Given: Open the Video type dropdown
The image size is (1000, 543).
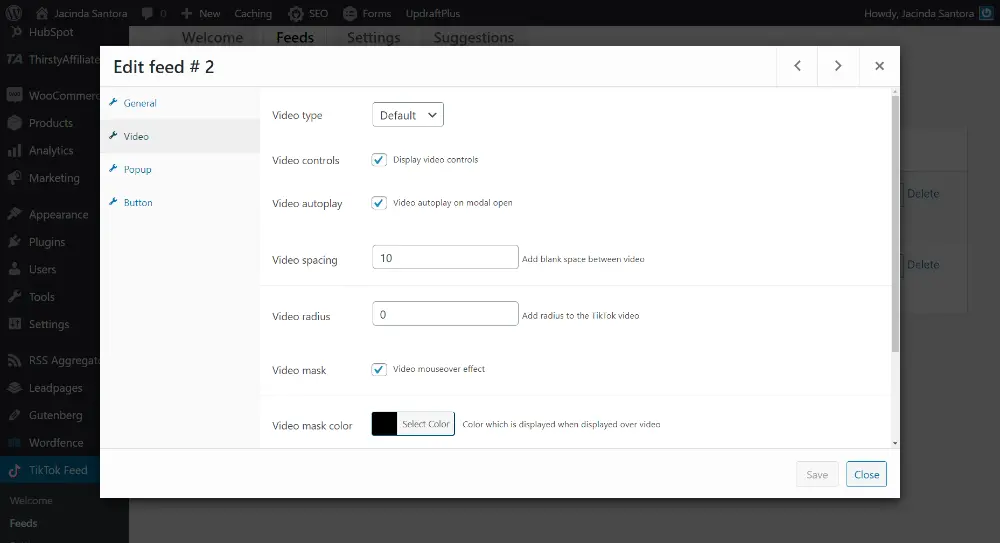Looking at the screenshot, I should [407, 115].
